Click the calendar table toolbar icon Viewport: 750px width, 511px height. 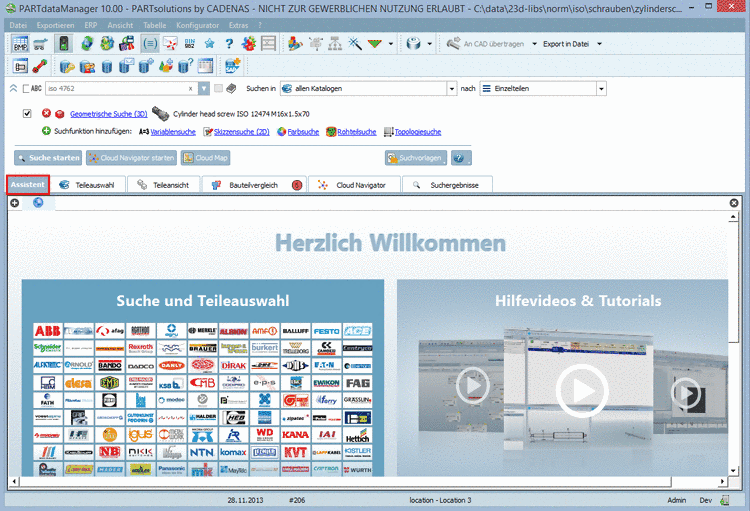pyautogui.click(x=206, y=66)
